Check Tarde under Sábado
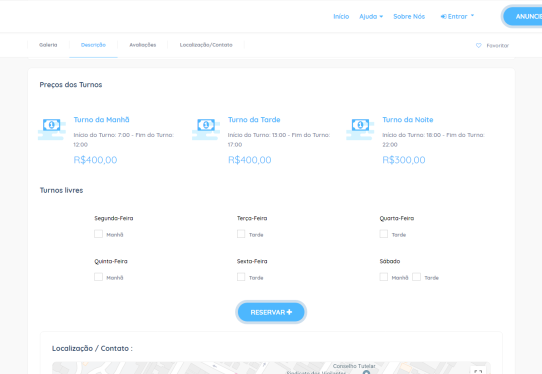Image resolution: width=542 pixels, height=374 pixels. tap(417, 277)
